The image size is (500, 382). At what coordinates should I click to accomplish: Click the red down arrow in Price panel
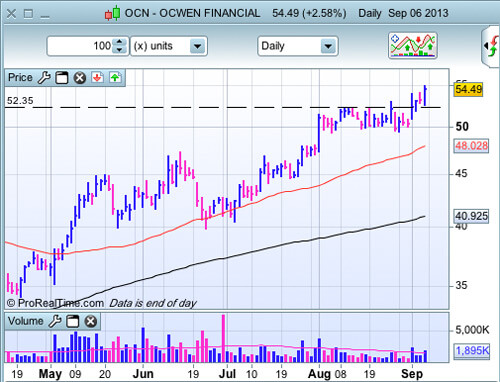coord(97,78)
